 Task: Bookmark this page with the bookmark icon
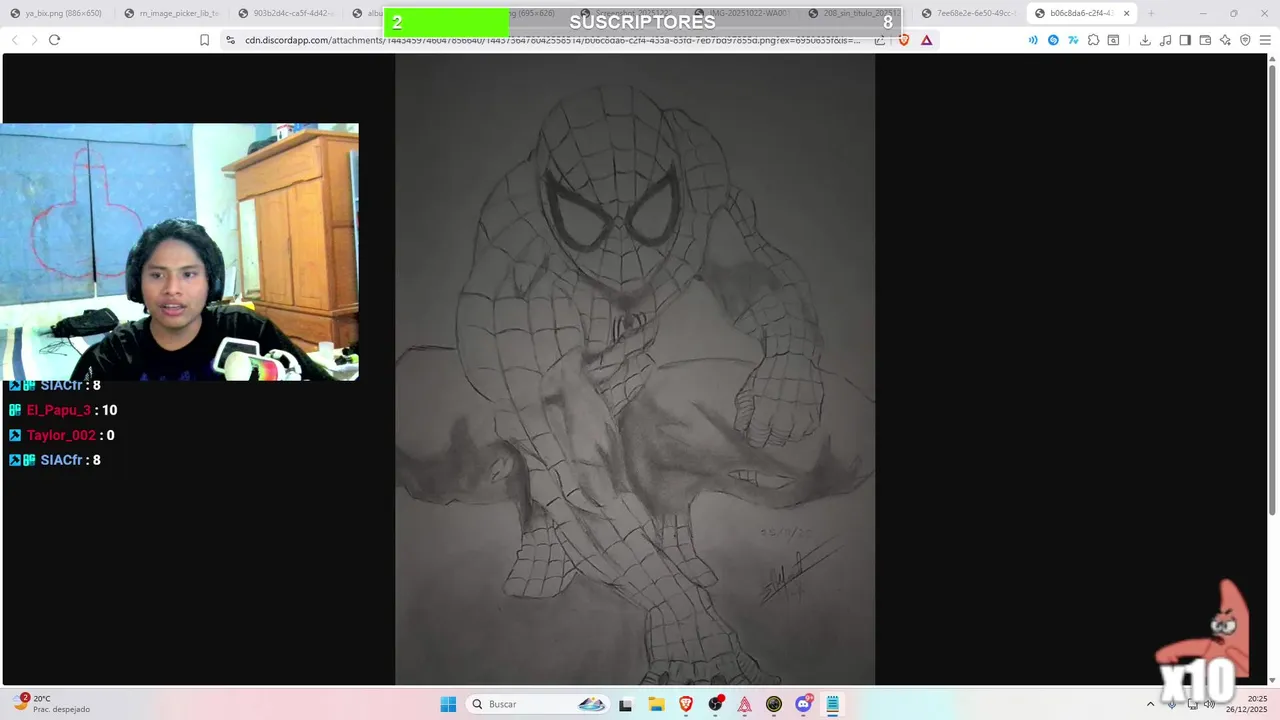(204, 40)
